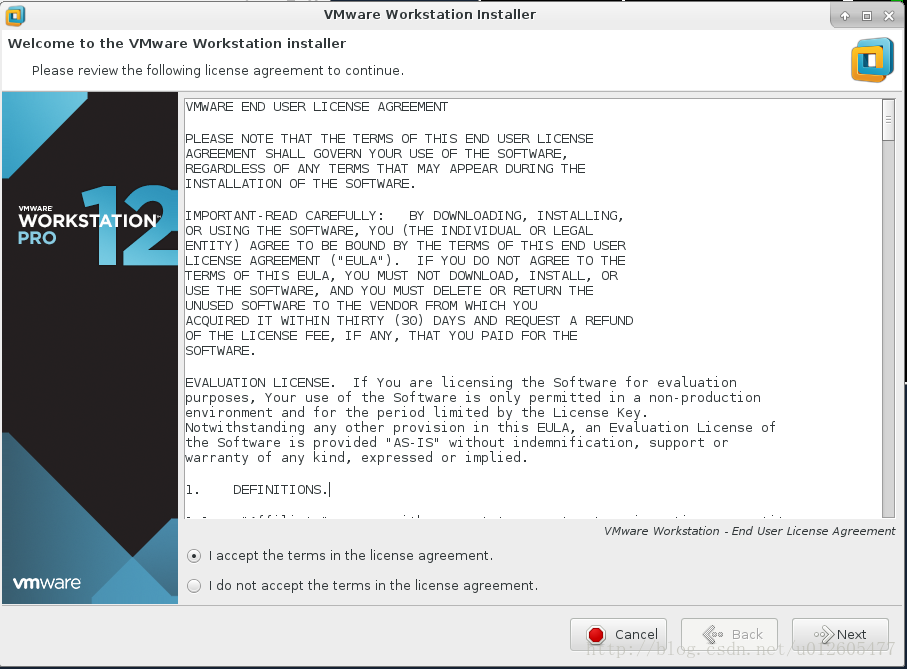Screen dimensions: 907x669
Task: Select 'I do not accept the terms' option
Action: click(194, 586)
